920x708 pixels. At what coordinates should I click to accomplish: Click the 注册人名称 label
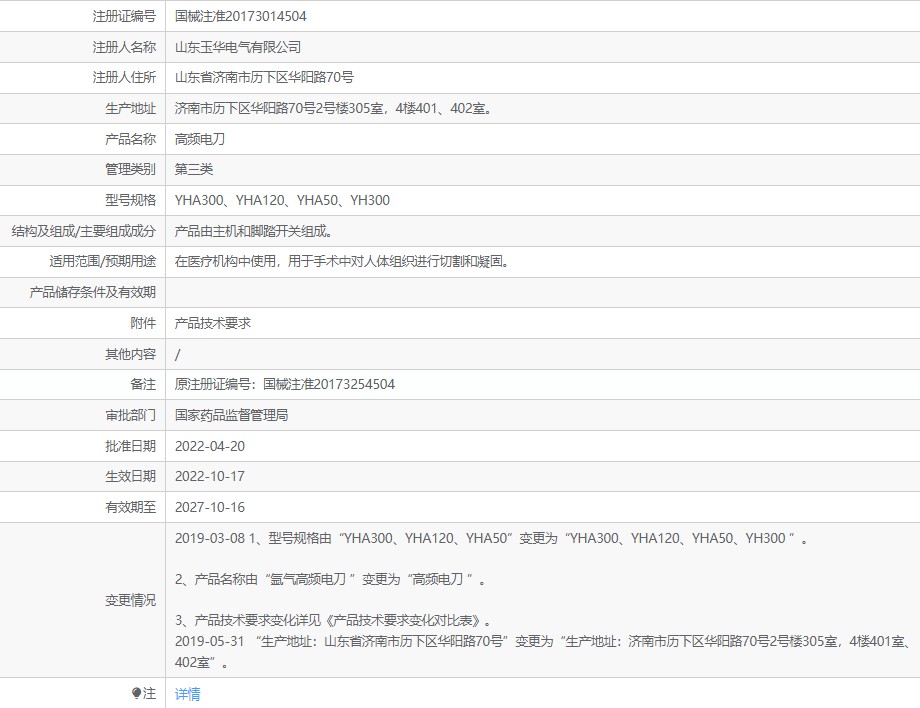124,47
